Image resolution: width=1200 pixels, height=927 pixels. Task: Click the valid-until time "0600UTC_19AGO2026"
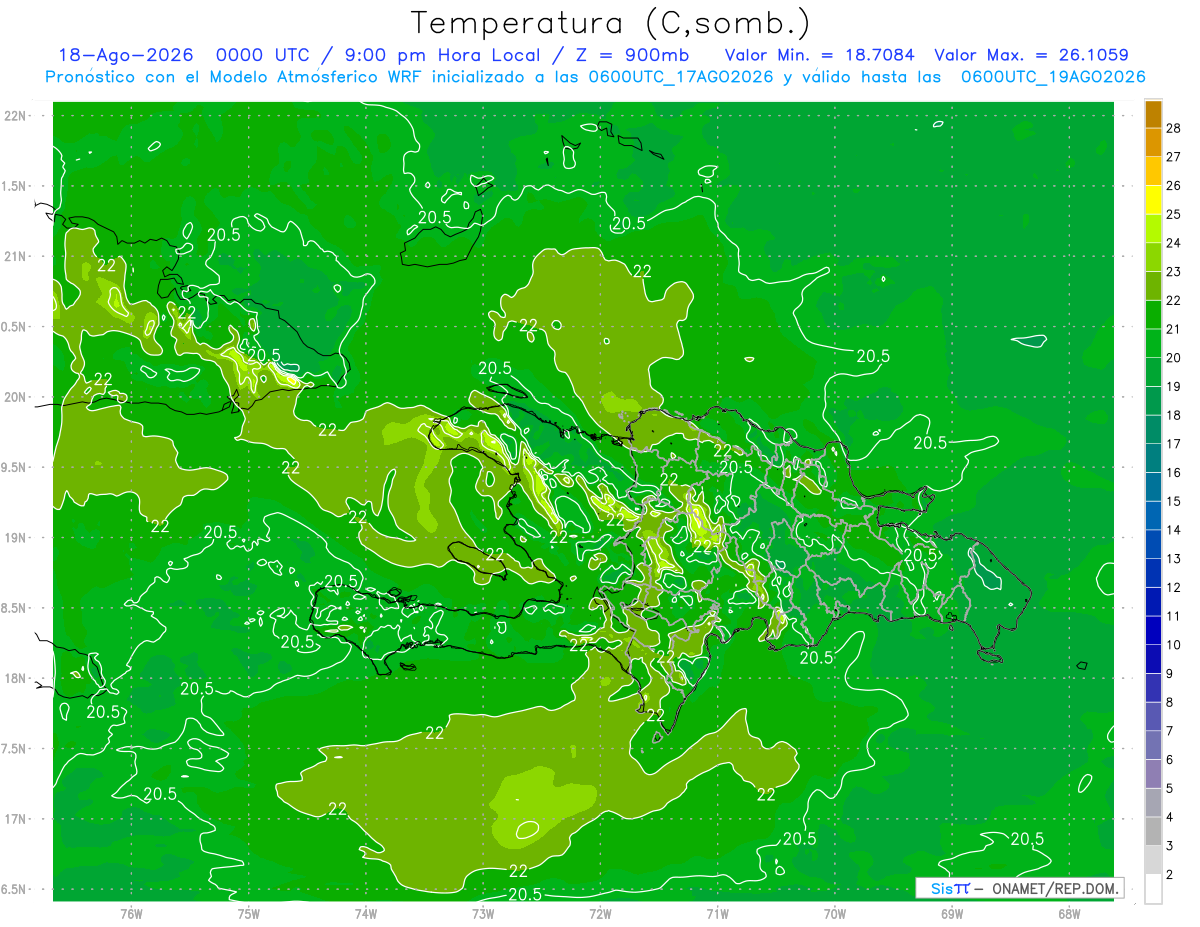[1053, 77]
